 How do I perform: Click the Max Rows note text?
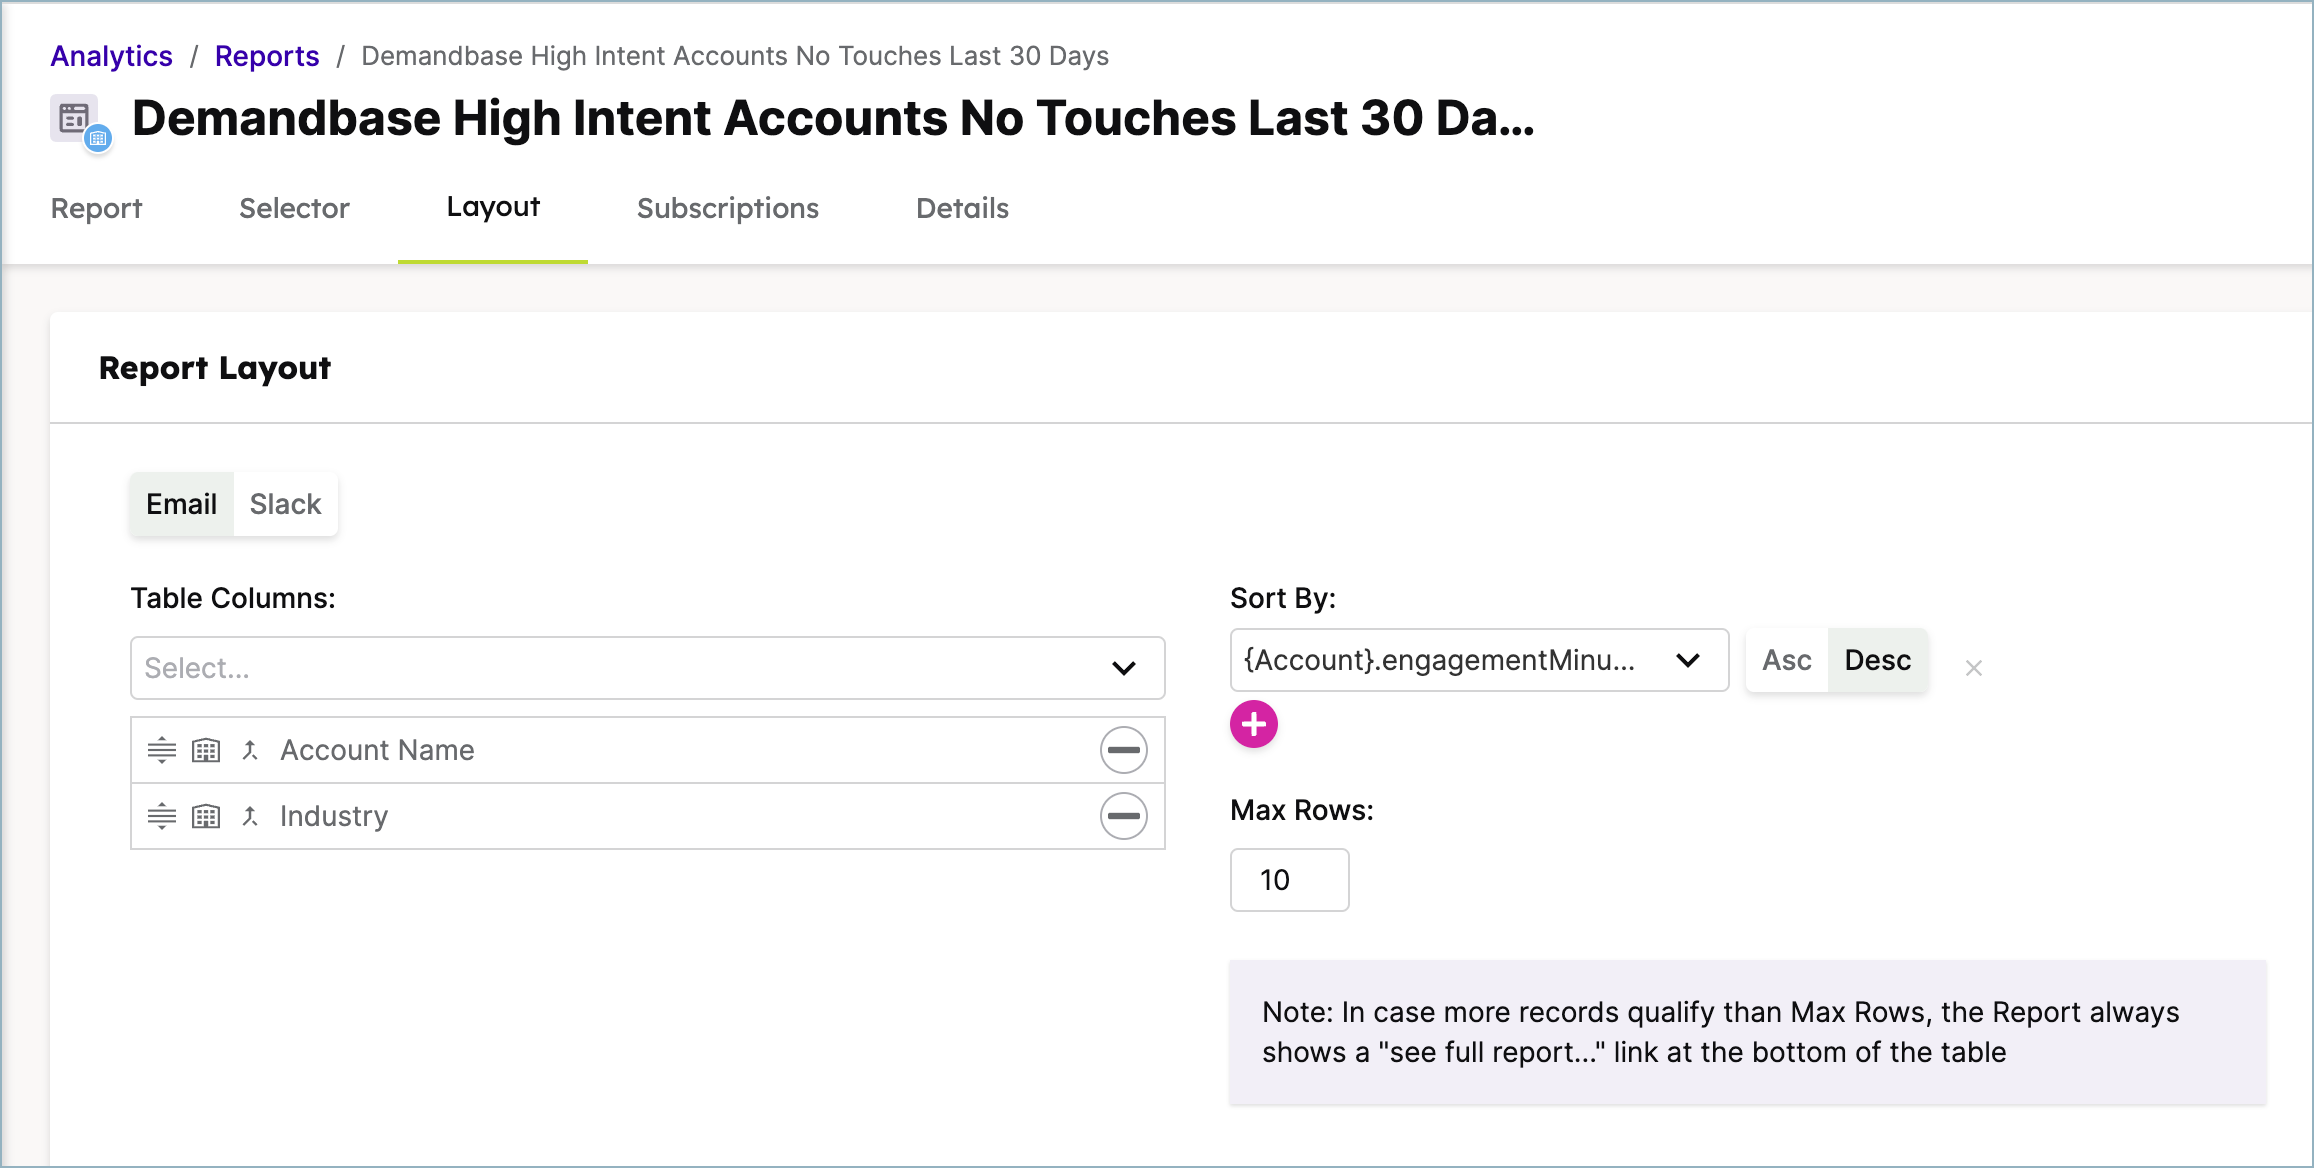click(x=1720, y=1032)
